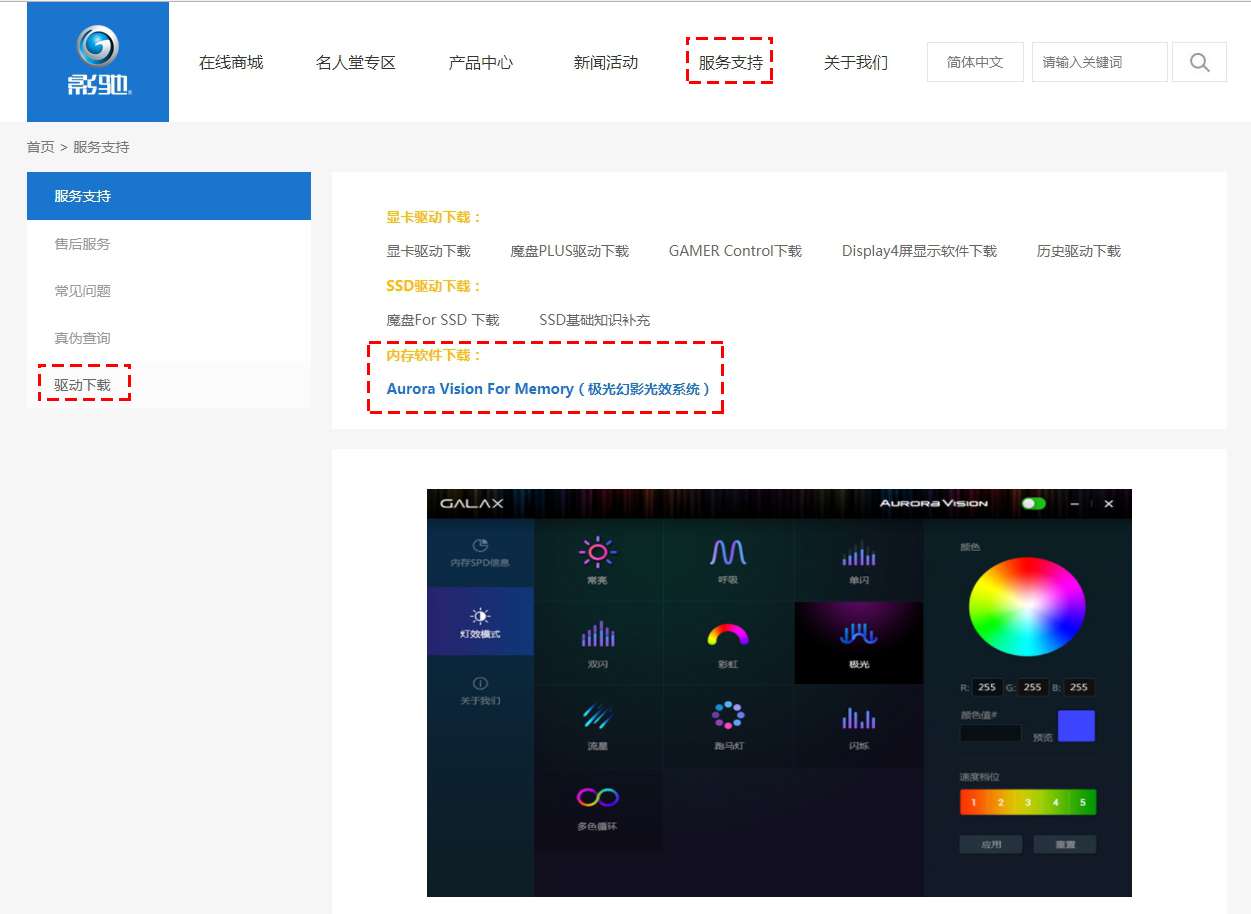Click the search magnifier icon

1199,62
